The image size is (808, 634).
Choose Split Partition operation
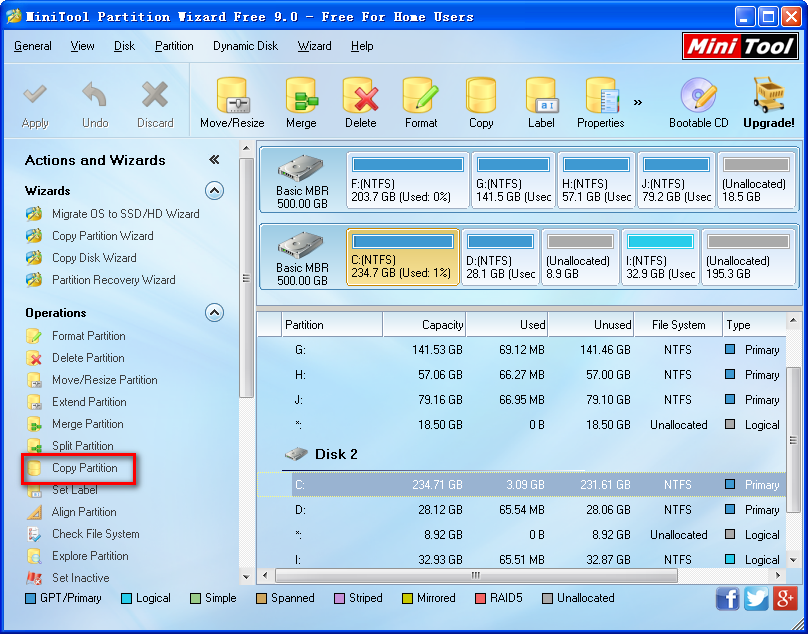coord(82,446)
